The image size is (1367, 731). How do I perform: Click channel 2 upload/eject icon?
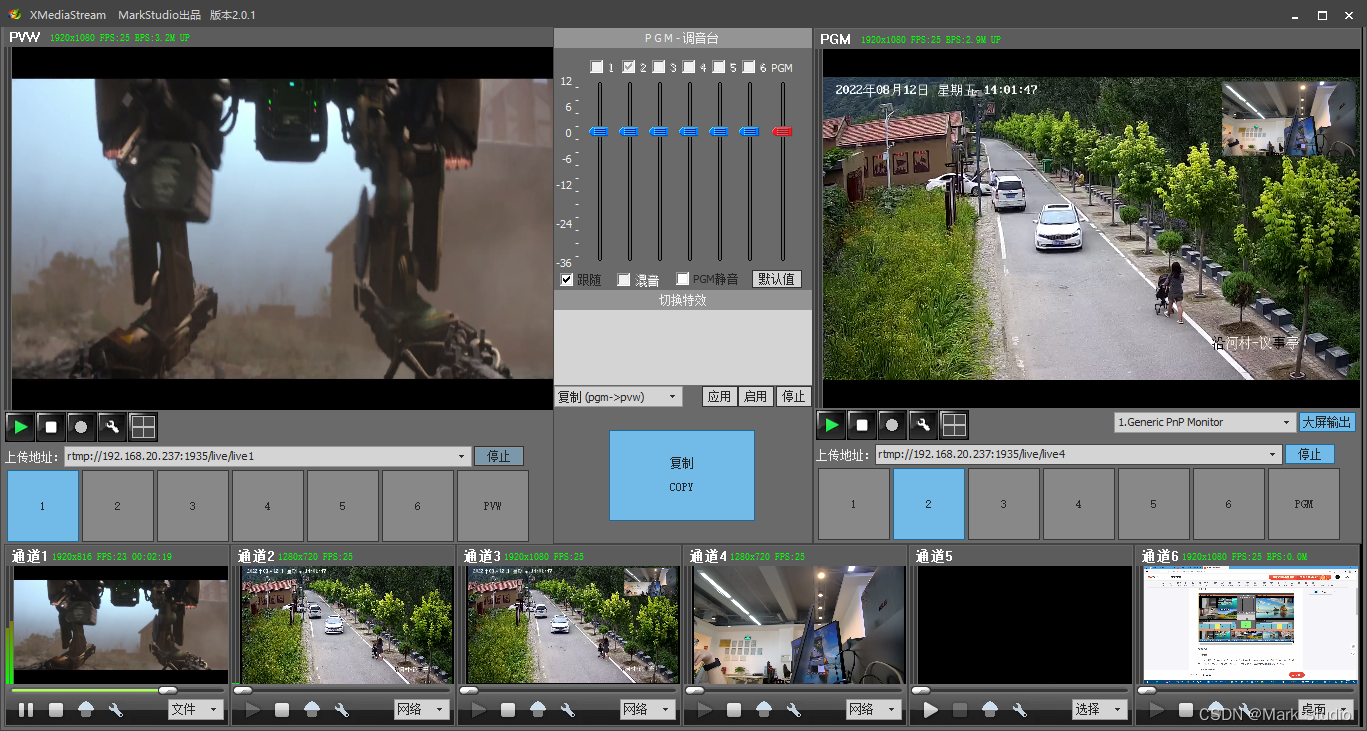click(312, 709)
